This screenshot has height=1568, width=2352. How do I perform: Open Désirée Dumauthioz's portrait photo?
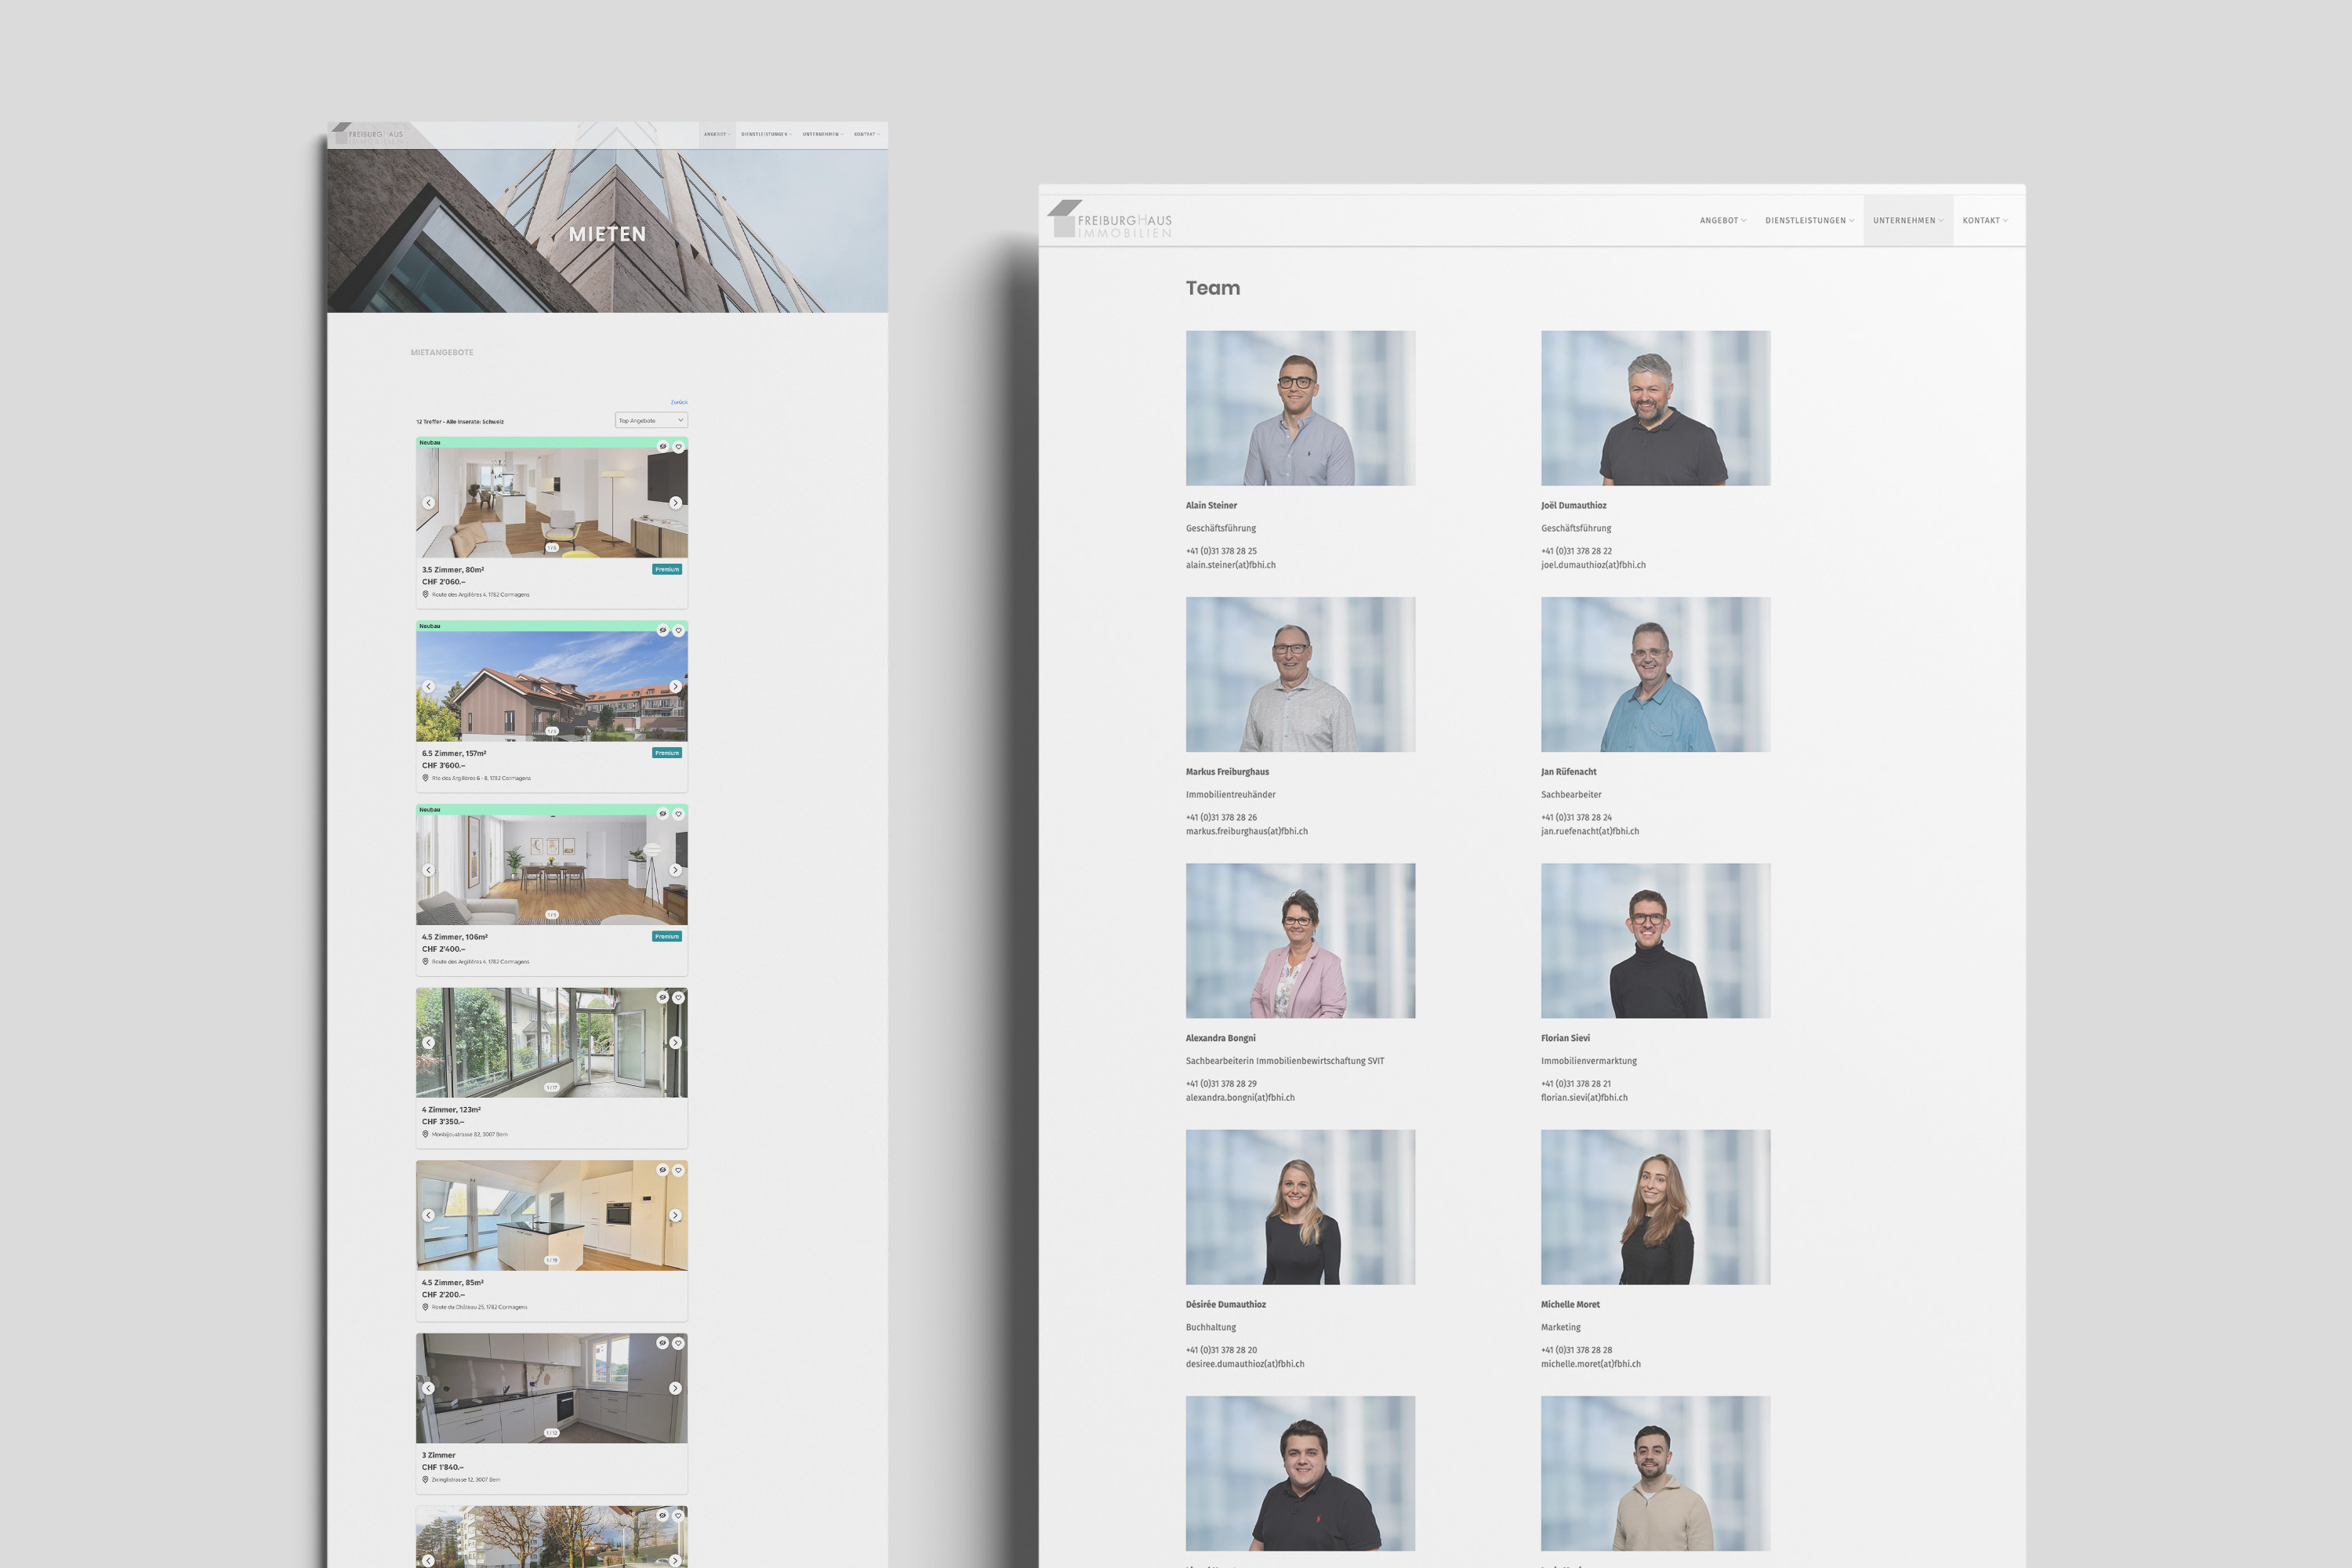[1300, 1207]
